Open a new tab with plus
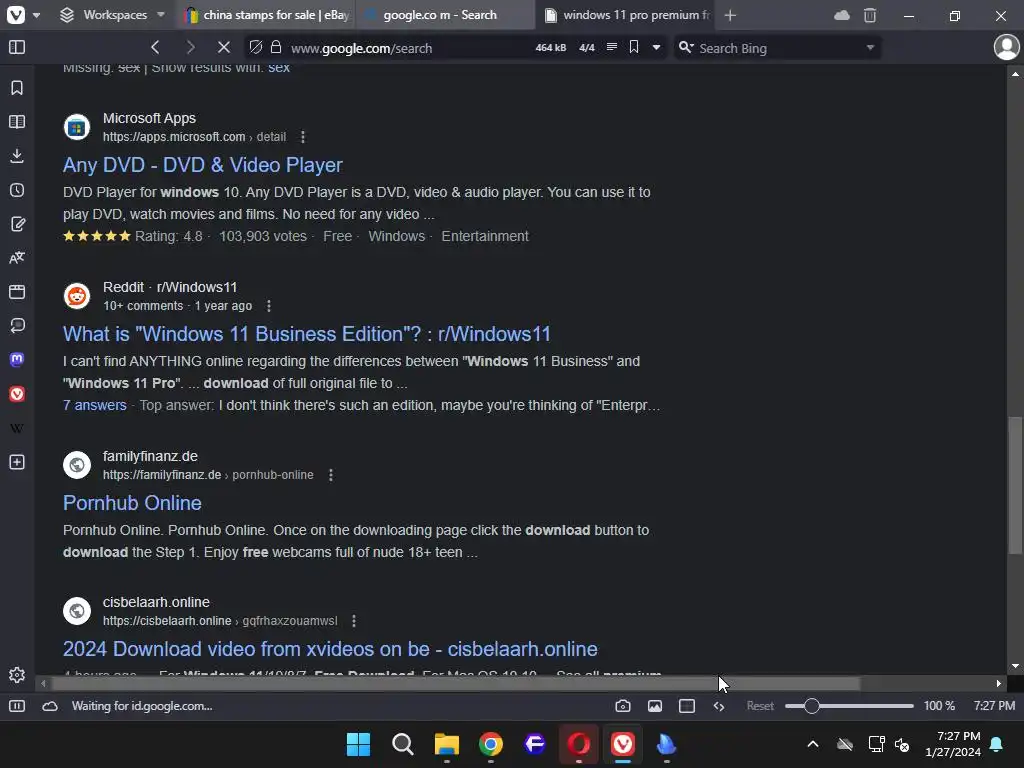This screenshot has width=1024, height=768. coord(730,14)
